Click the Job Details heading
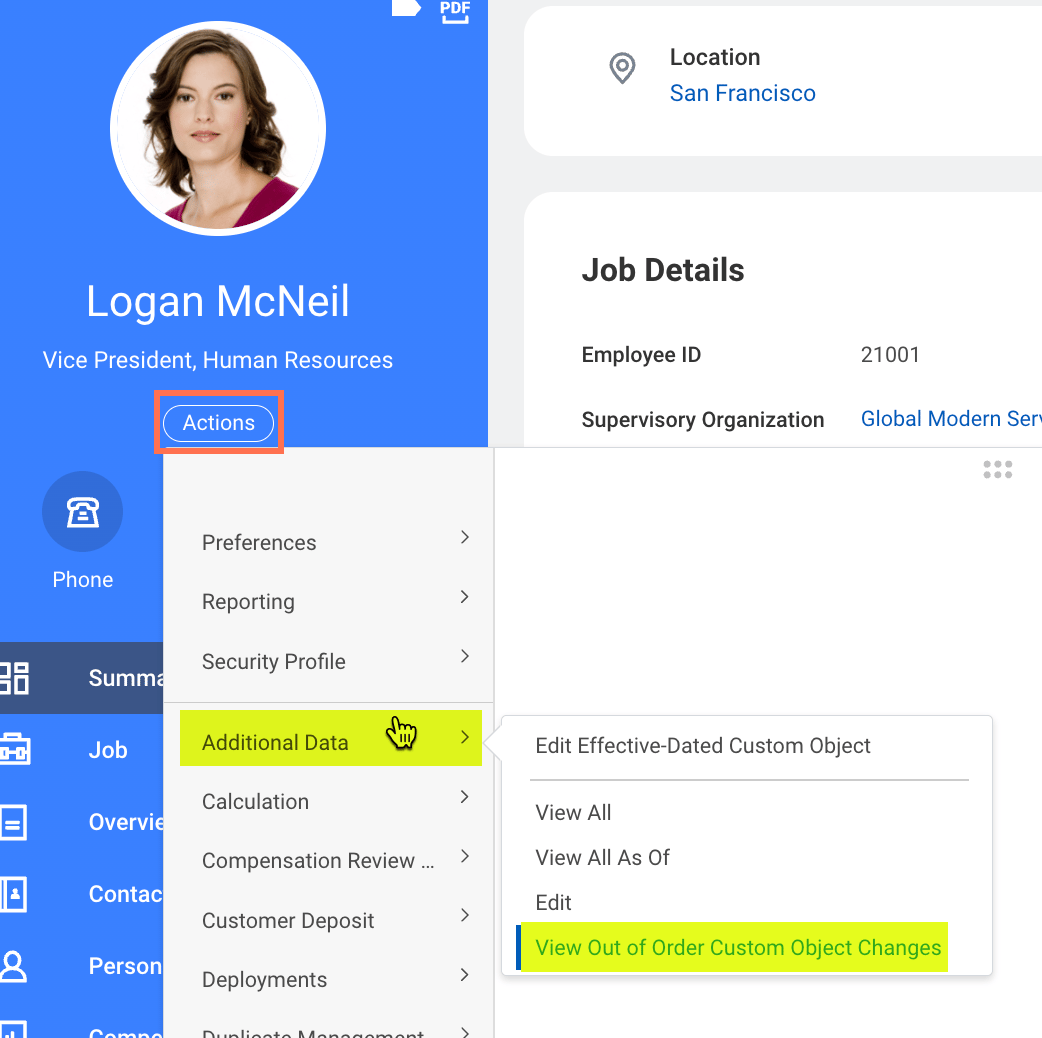 point(663,270)
